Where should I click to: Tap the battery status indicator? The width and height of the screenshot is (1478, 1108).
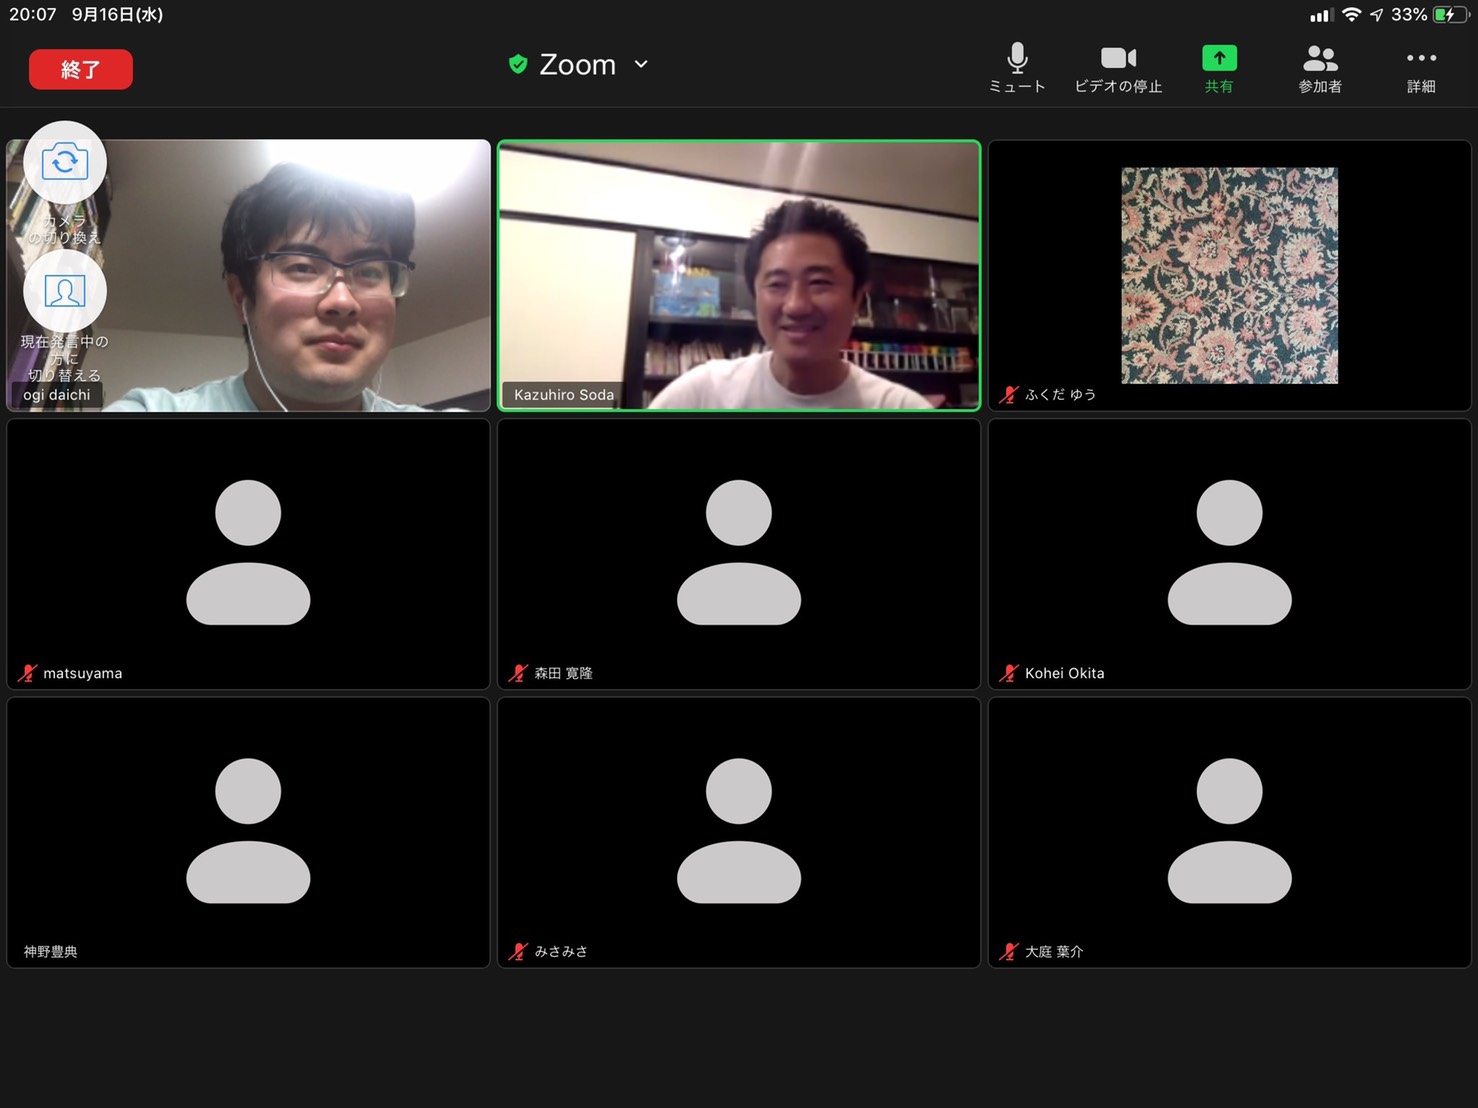coord(1446,15)
